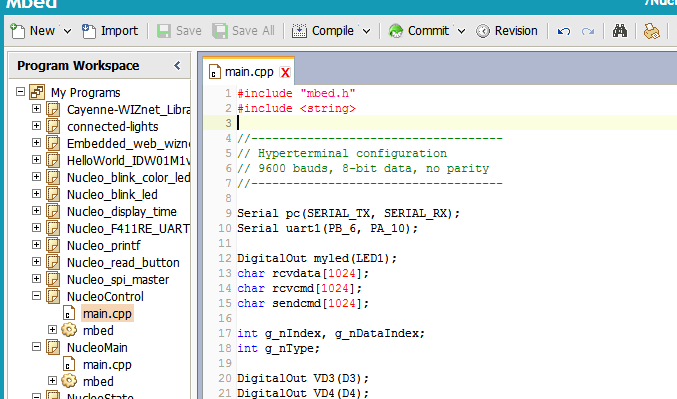This screenshot has height=399, width=677.
Task: Select the main.cpp editor tab
Action: (249, 72)
